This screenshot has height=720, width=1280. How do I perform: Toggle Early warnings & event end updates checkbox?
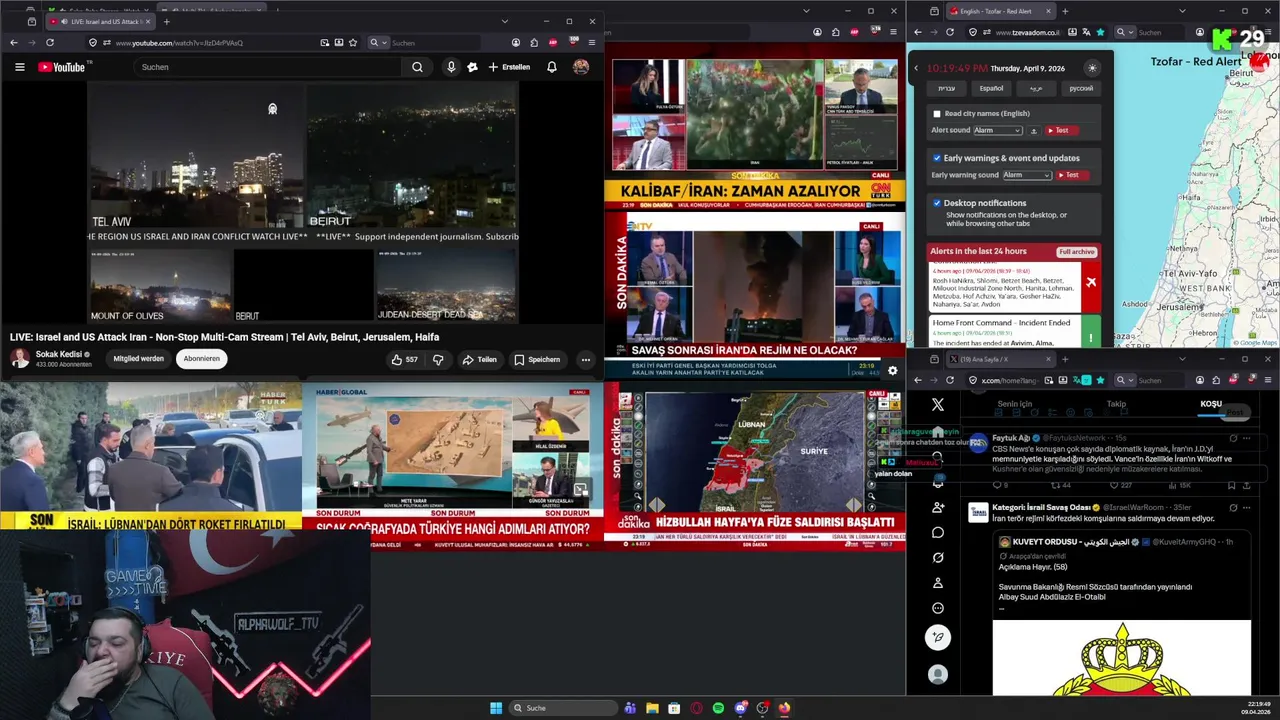pyautogui.click(x=937, y=158)
